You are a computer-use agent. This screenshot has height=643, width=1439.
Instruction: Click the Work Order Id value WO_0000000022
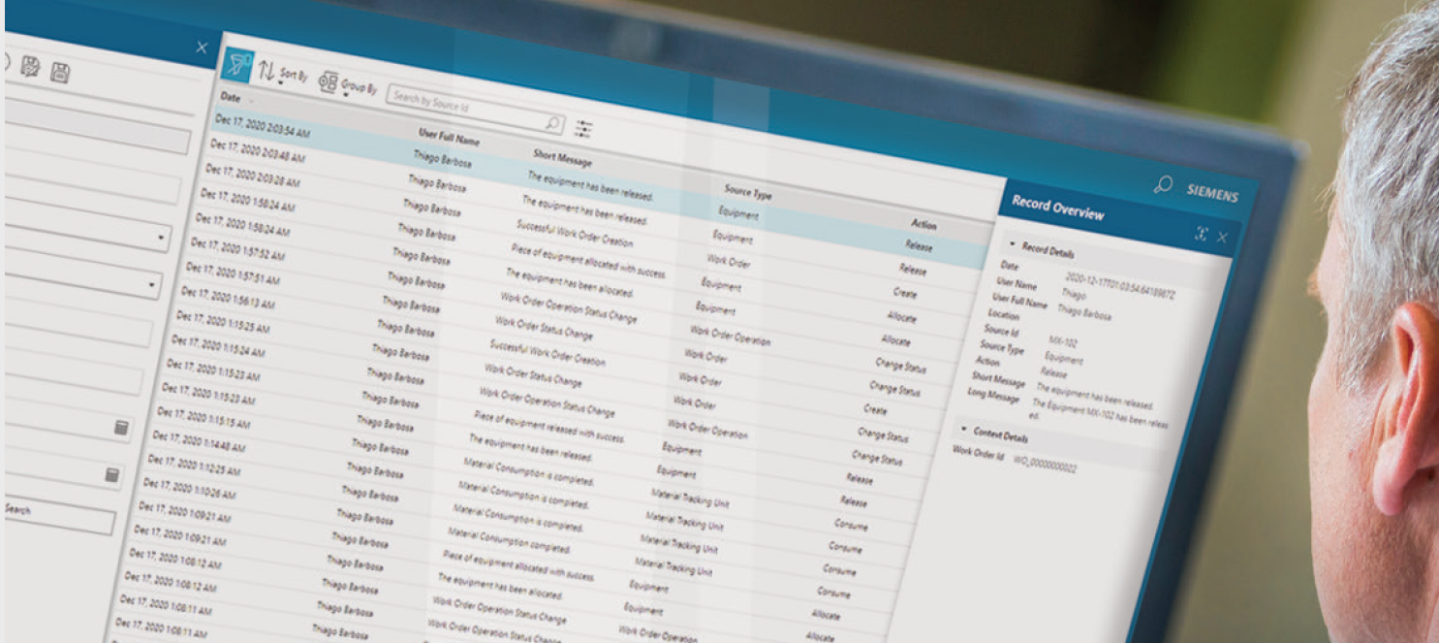[x=1044, y=462]
